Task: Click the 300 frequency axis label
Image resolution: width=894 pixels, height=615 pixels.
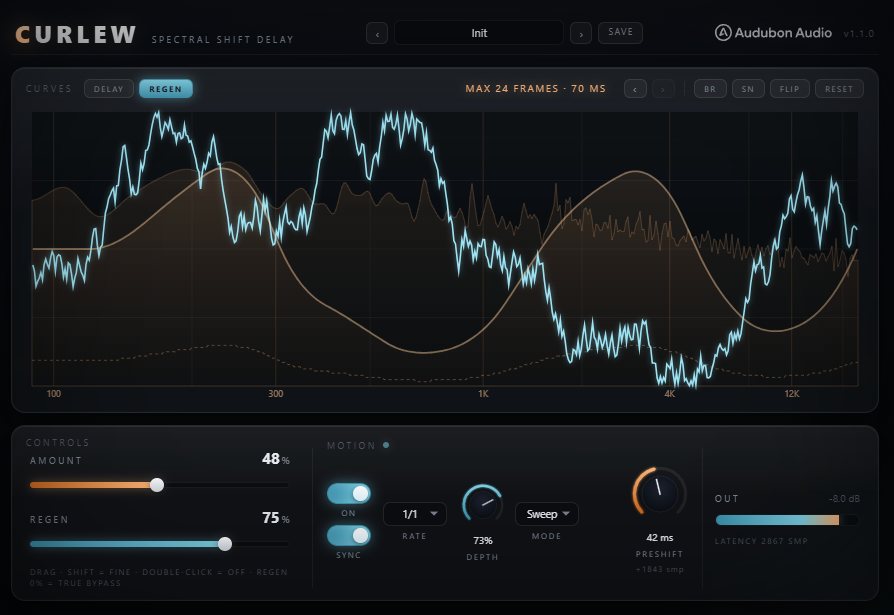Action: point(275,394)
